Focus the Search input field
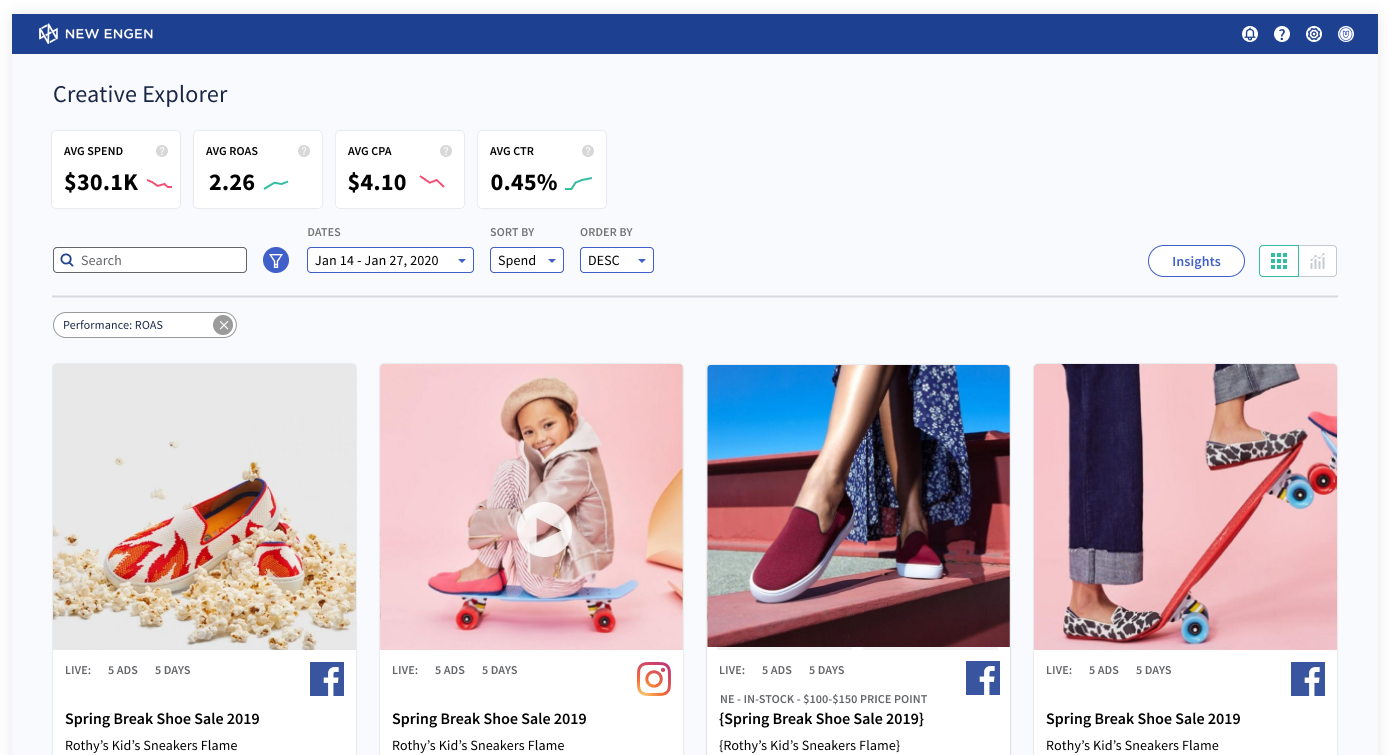Viewport: 1400px width, 755px height. (x=150, y=260)
